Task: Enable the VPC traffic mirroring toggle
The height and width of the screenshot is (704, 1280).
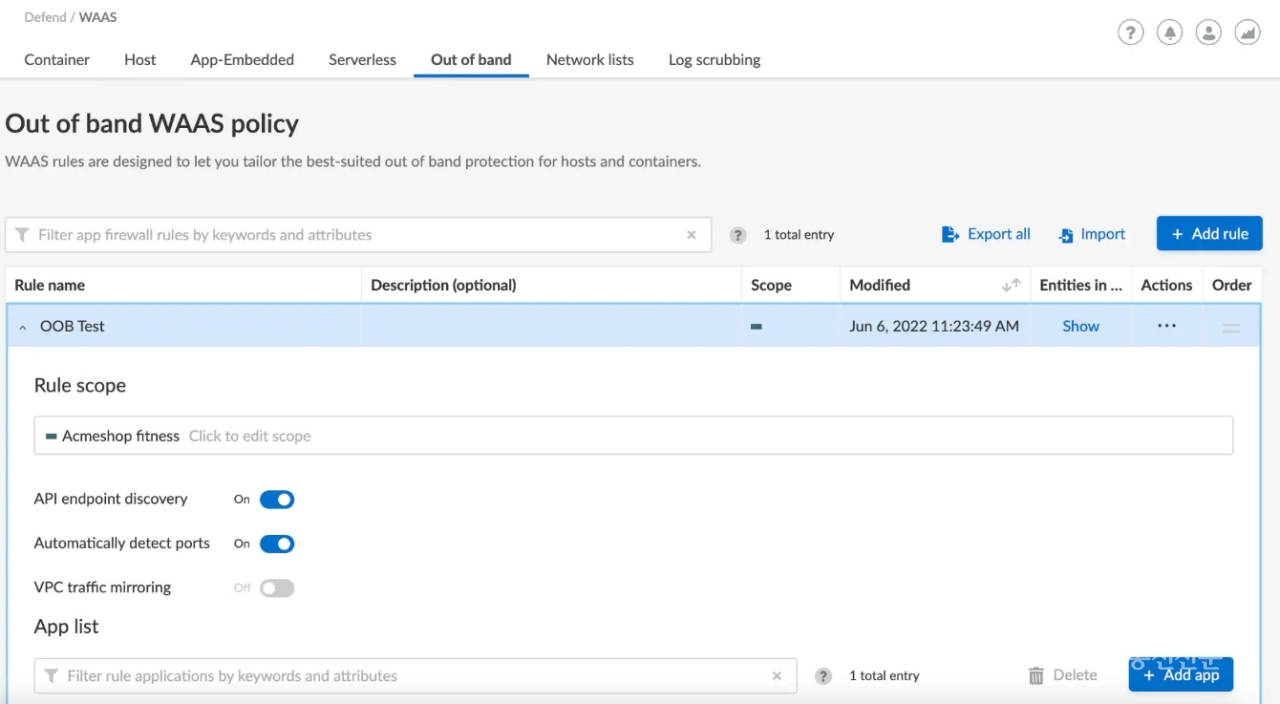Action: coord(277,588)
